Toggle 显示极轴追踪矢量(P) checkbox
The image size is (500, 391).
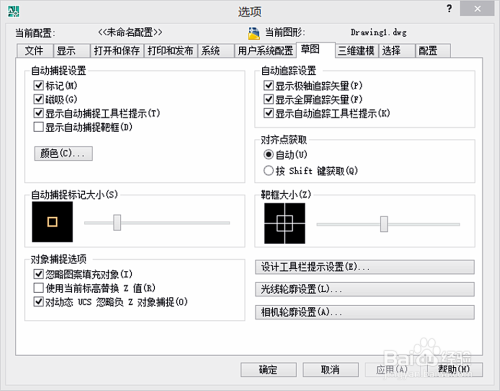268,86
